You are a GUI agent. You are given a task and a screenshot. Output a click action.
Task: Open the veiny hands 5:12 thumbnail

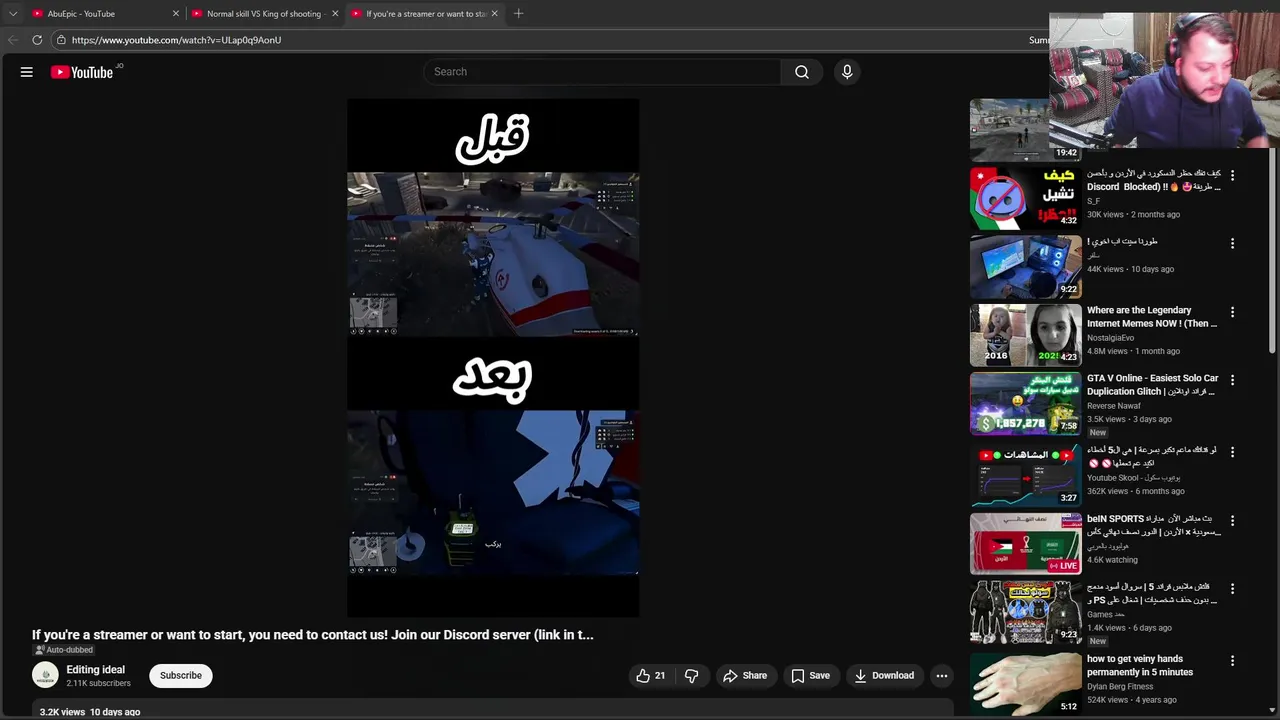pyautogui.click(x=1026, y=684)
